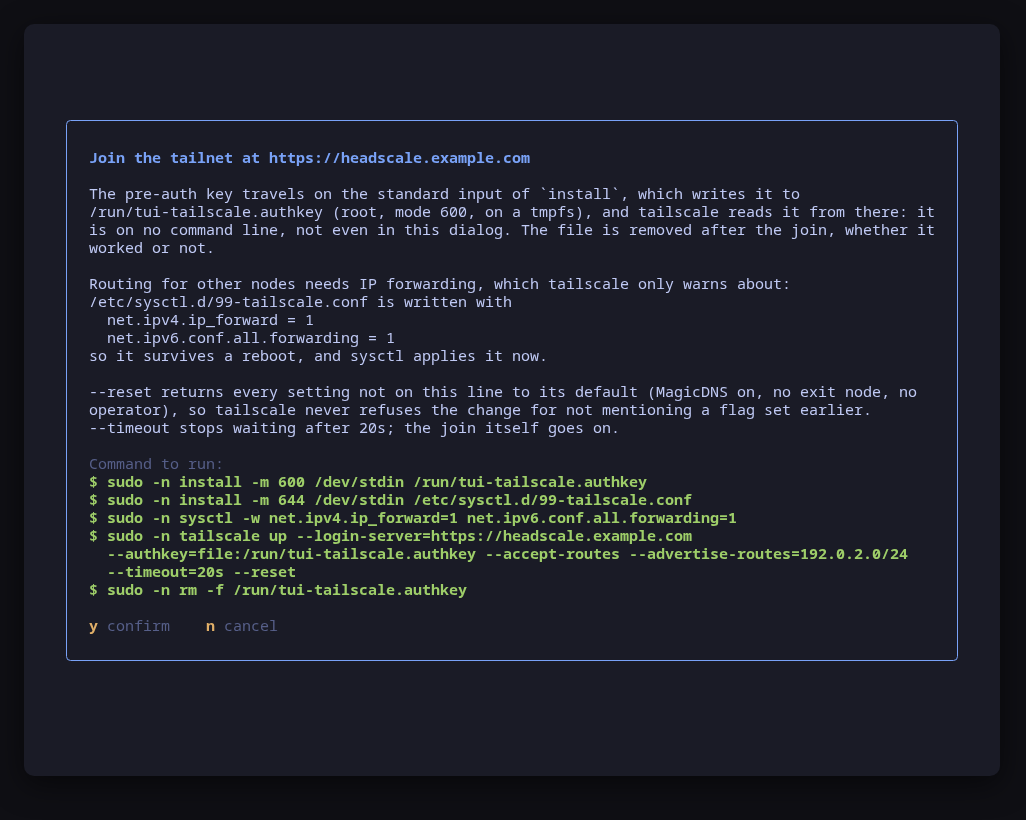Click the 'net.ipv6.conf.all.forwarding = 1' setting line
Image resolution: width=1026 pixels, height=820 pixels.
[x=251, y=338]
